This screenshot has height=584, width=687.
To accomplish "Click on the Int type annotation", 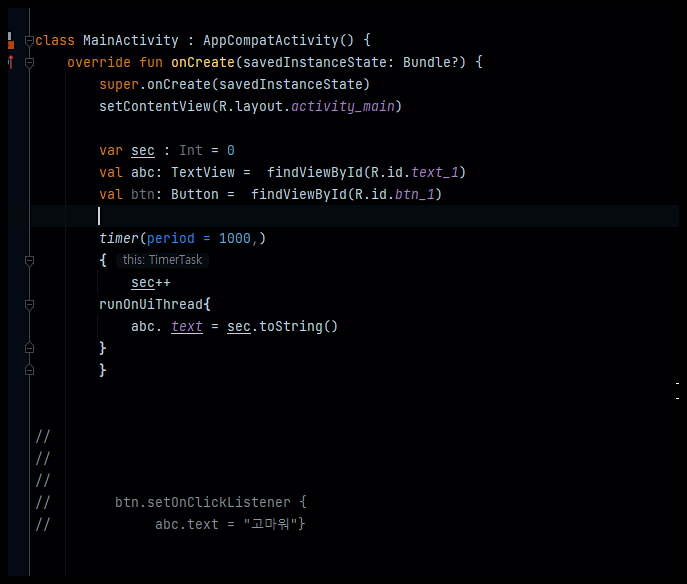I will coord(191,150).
